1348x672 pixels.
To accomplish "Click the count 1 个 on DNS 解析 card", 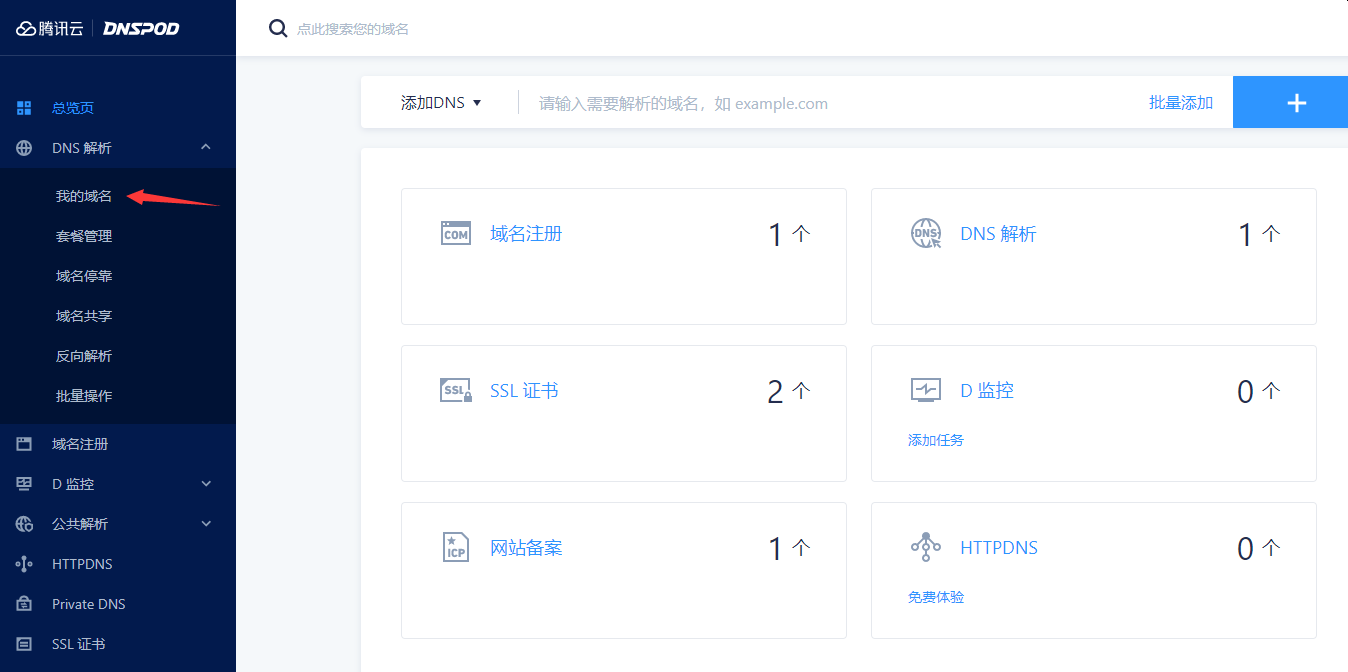I will (x=1259, y=234).
